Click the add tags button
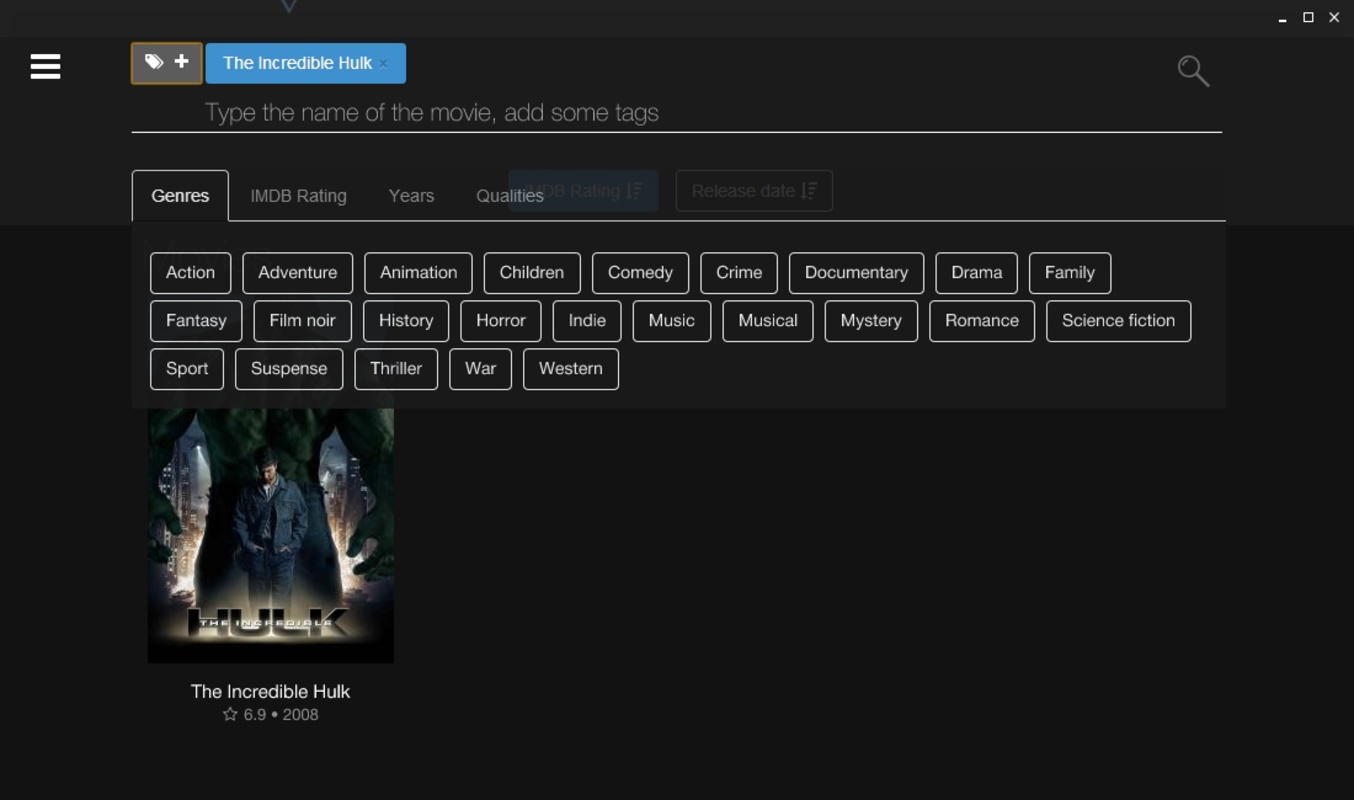The width and height of the screenshot is (1354, 800). click(167, 63)
